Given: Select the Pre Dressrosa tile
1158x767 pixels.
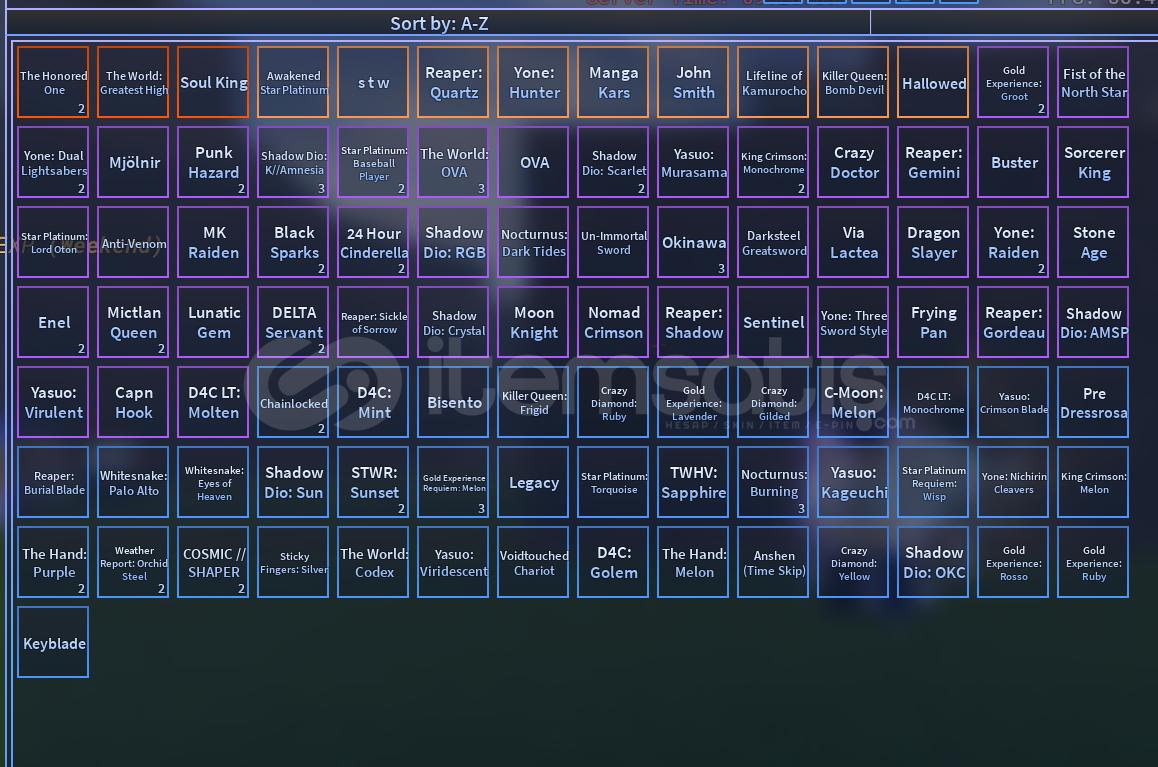Looking at the screenshot, I should click(1093, 402).
